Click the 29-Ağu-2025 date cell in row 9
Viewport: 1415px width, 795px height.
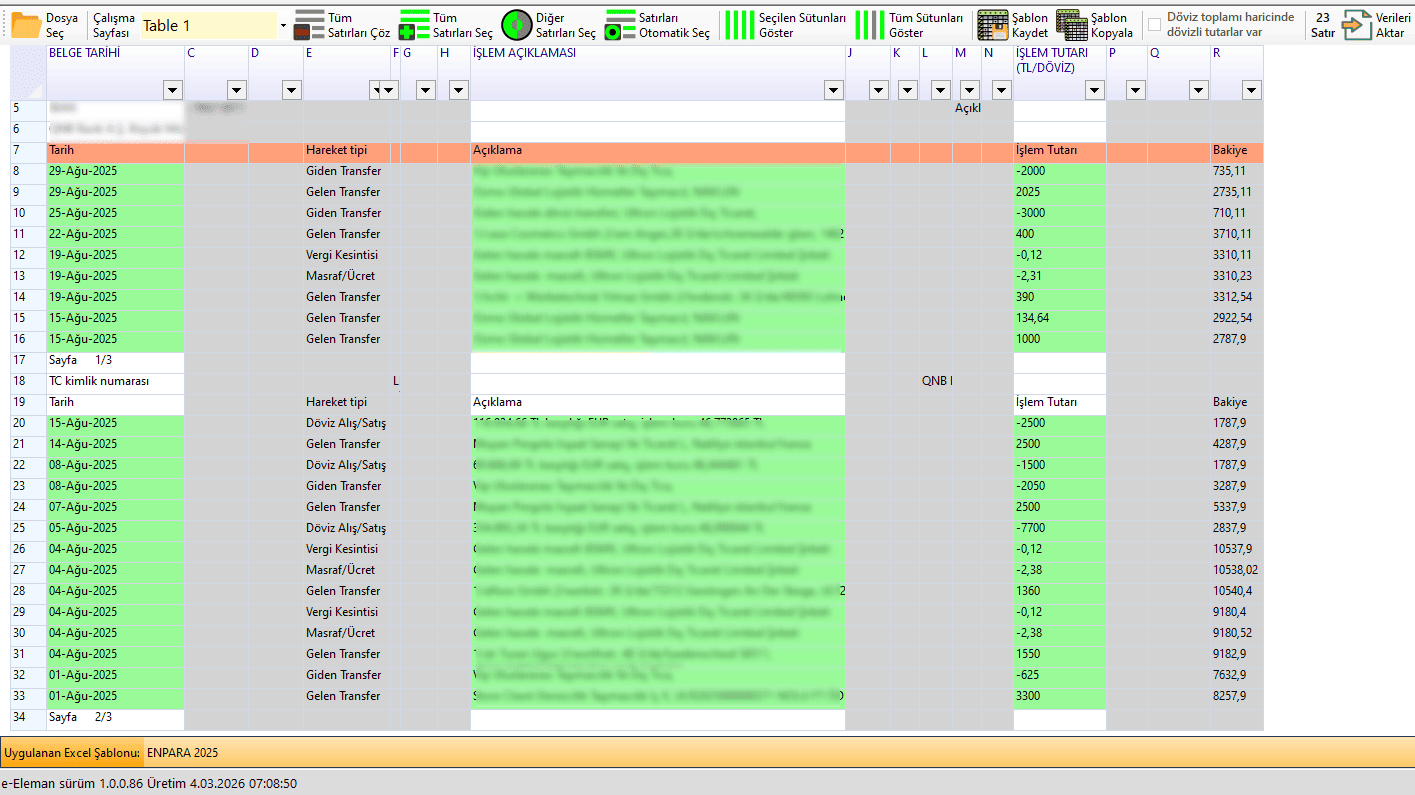pos(83,192)
